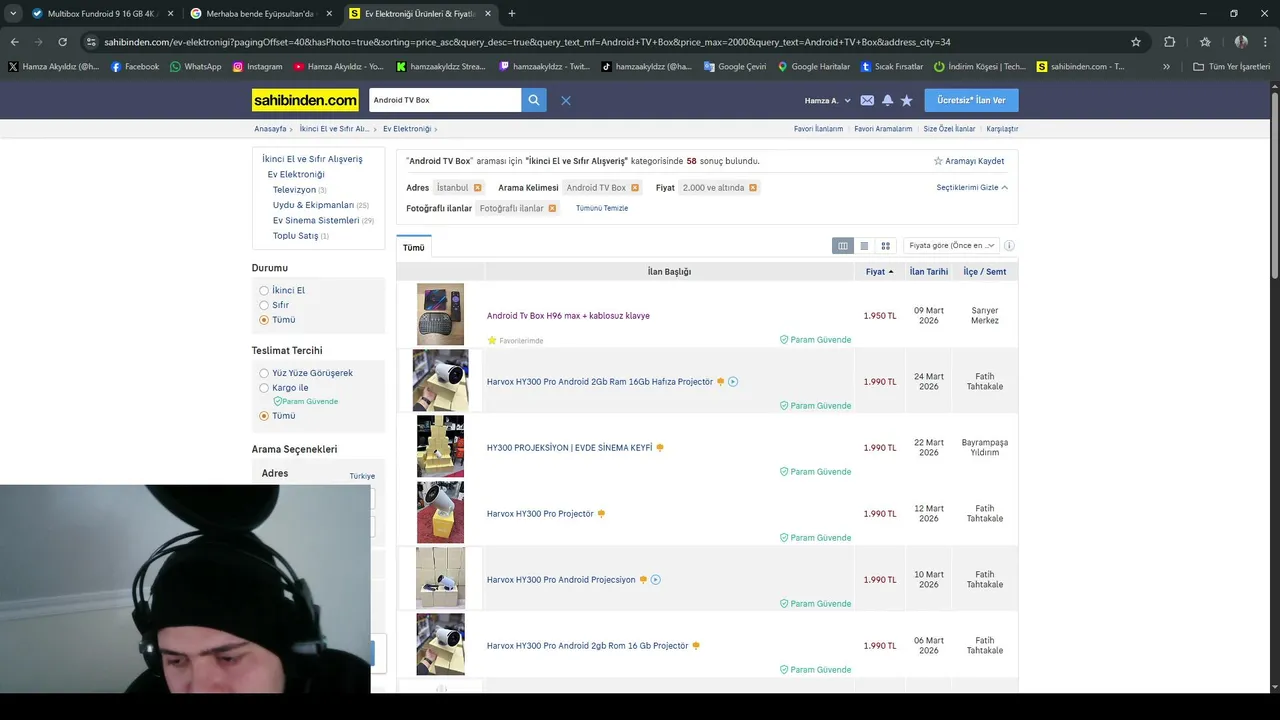Click video play icon on Harvox 2Gb Ram listing
Viewport: 1280px width, 720px height.
[733, 381]
